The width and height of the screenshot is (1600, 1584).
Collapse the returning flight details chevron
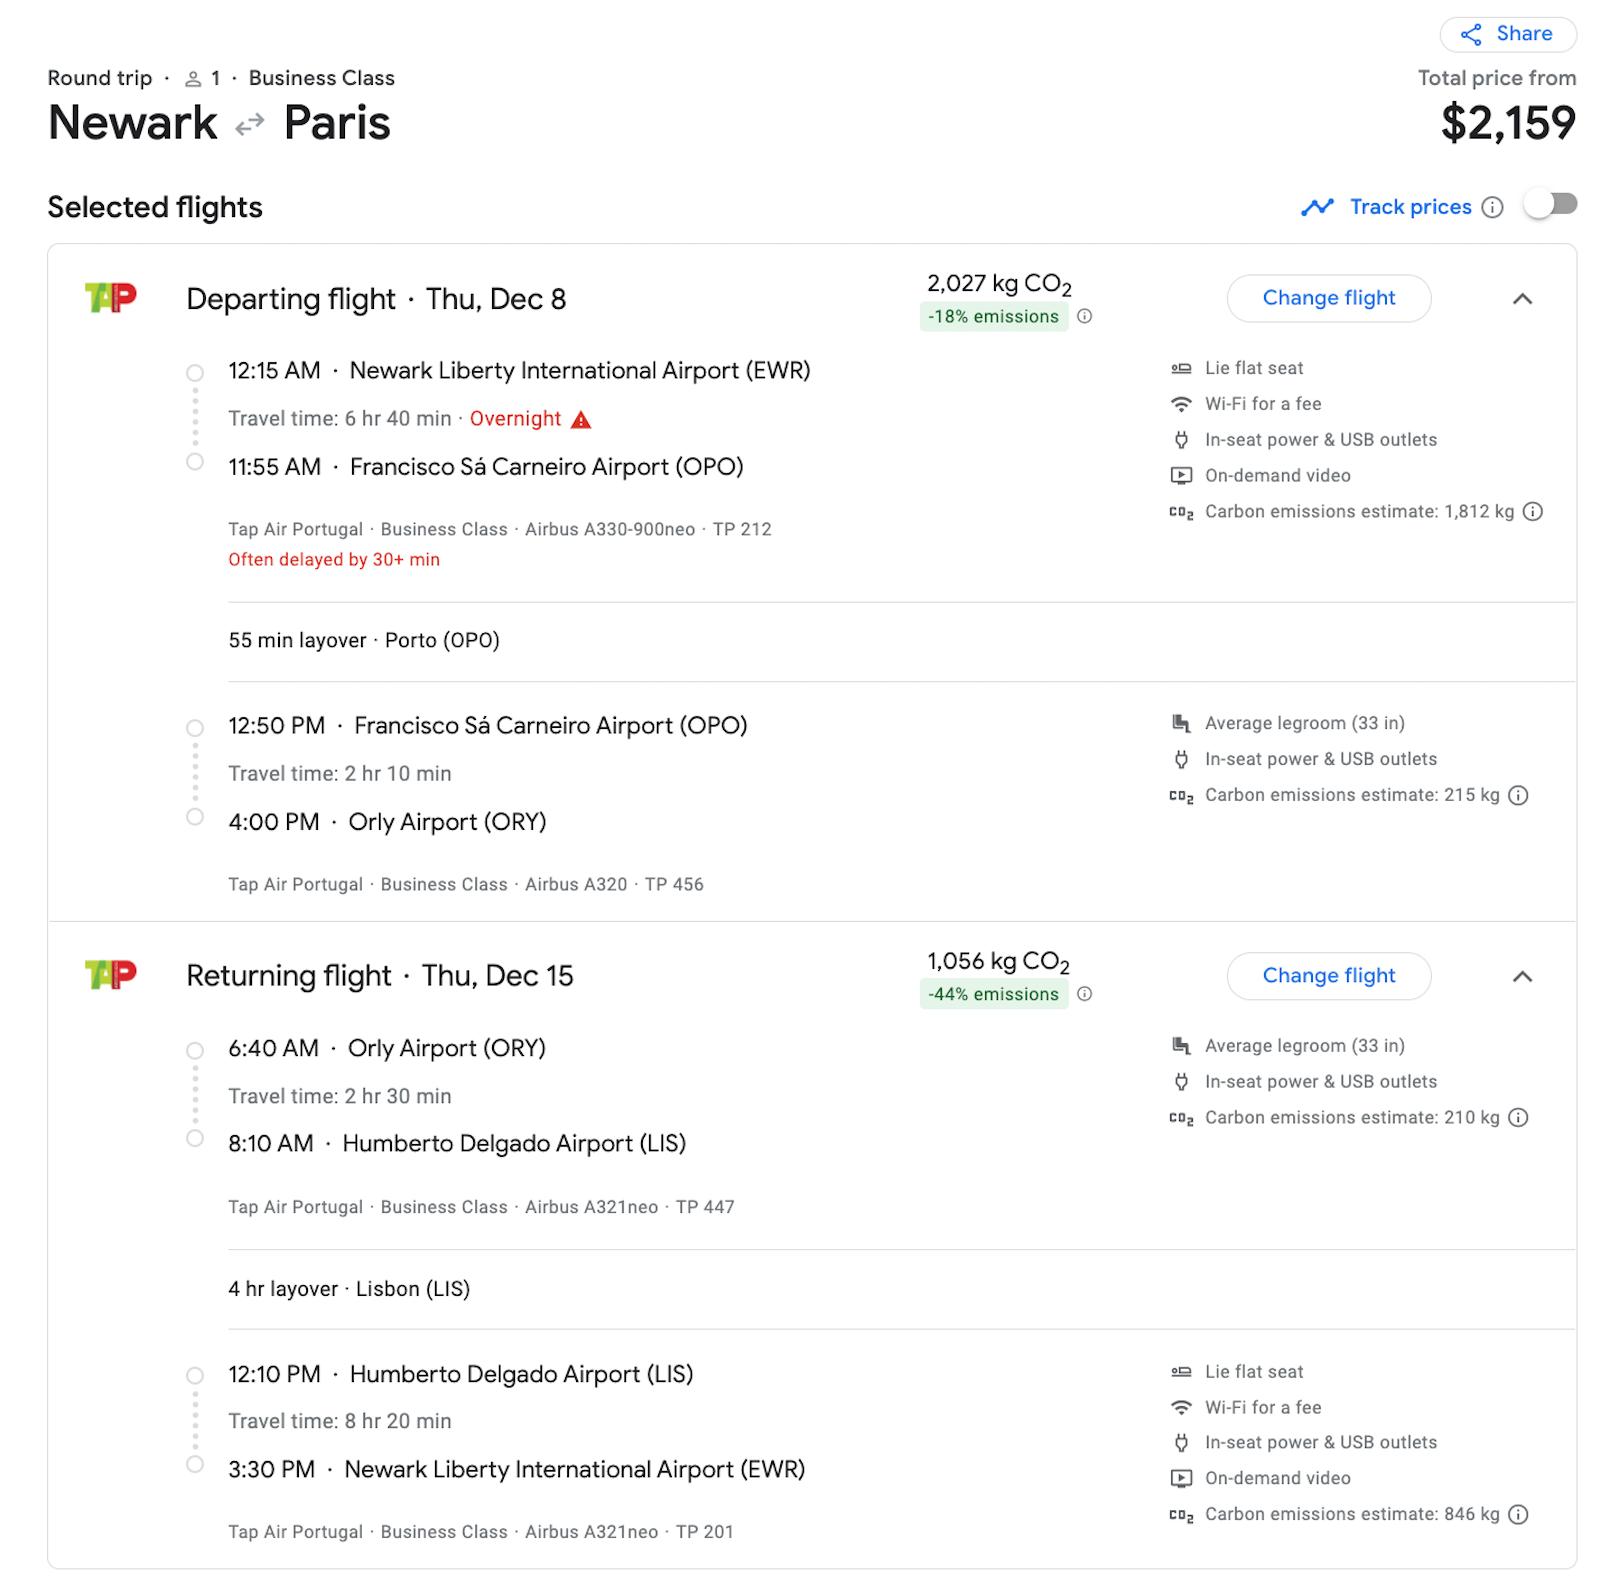[1523, 975]
